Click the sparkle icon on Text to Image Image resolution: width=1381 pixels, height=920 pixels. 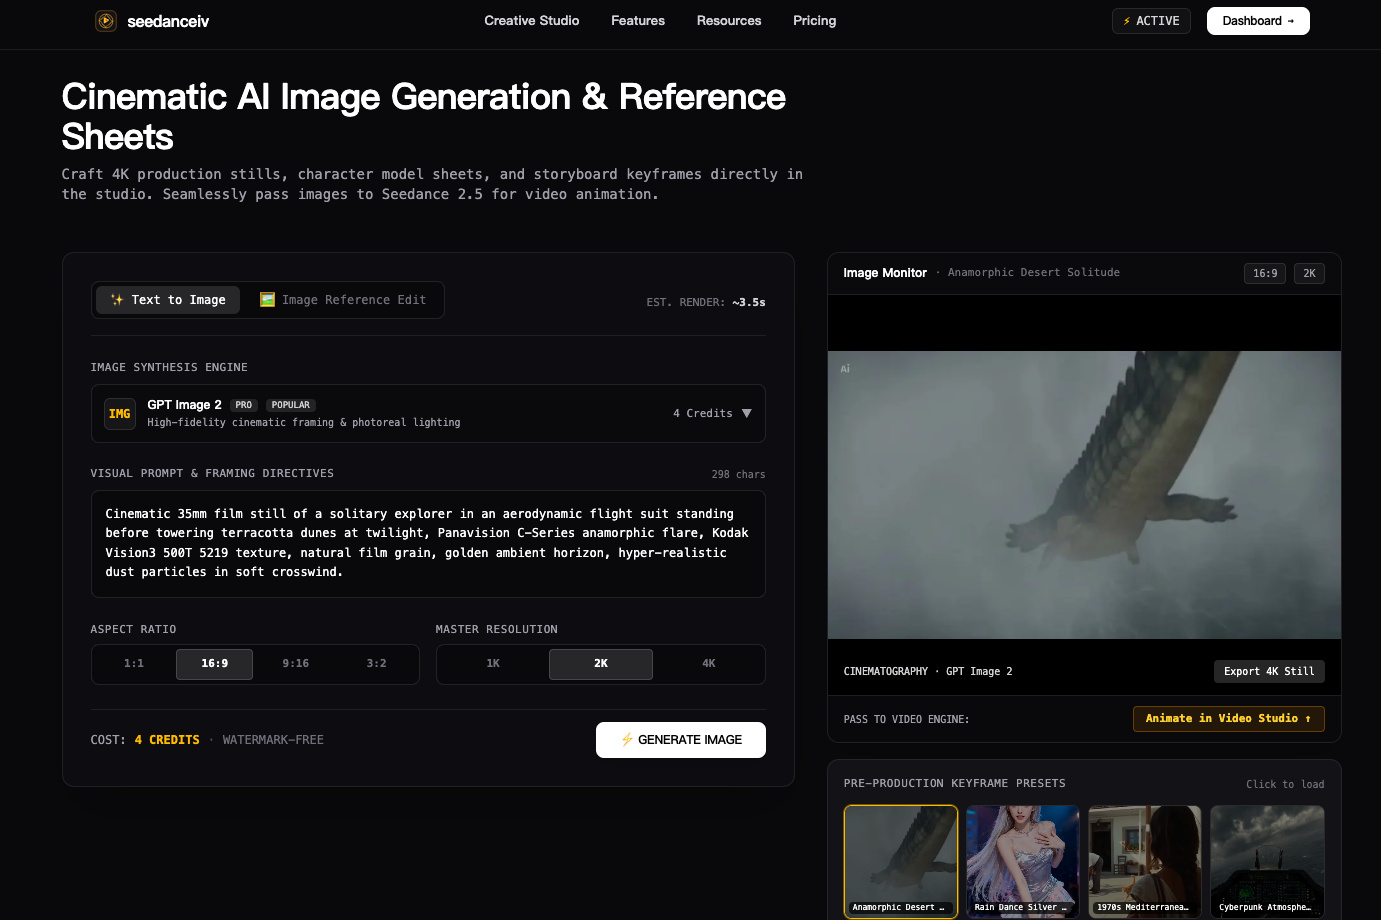[117, 300]
